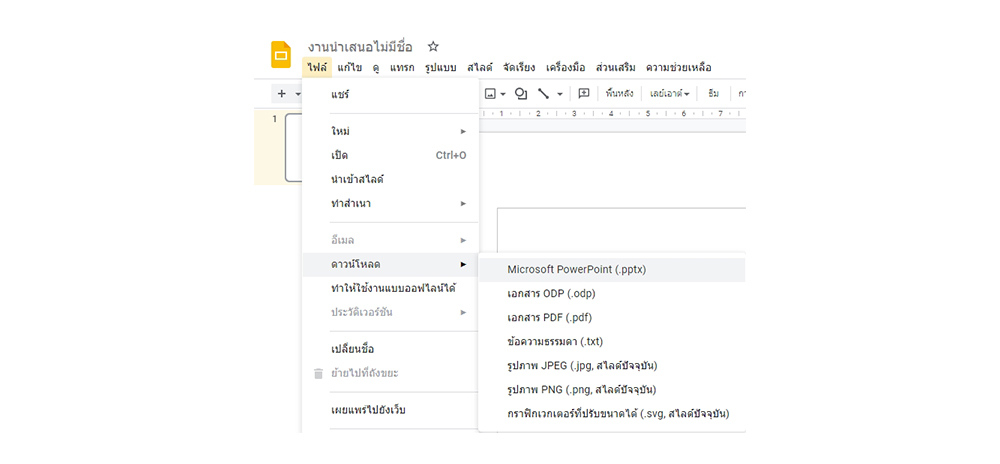Download as เอกสาร PDF (.pdf)
Image resolution: width=1000 pixels, height=464 pixels.
612,317
